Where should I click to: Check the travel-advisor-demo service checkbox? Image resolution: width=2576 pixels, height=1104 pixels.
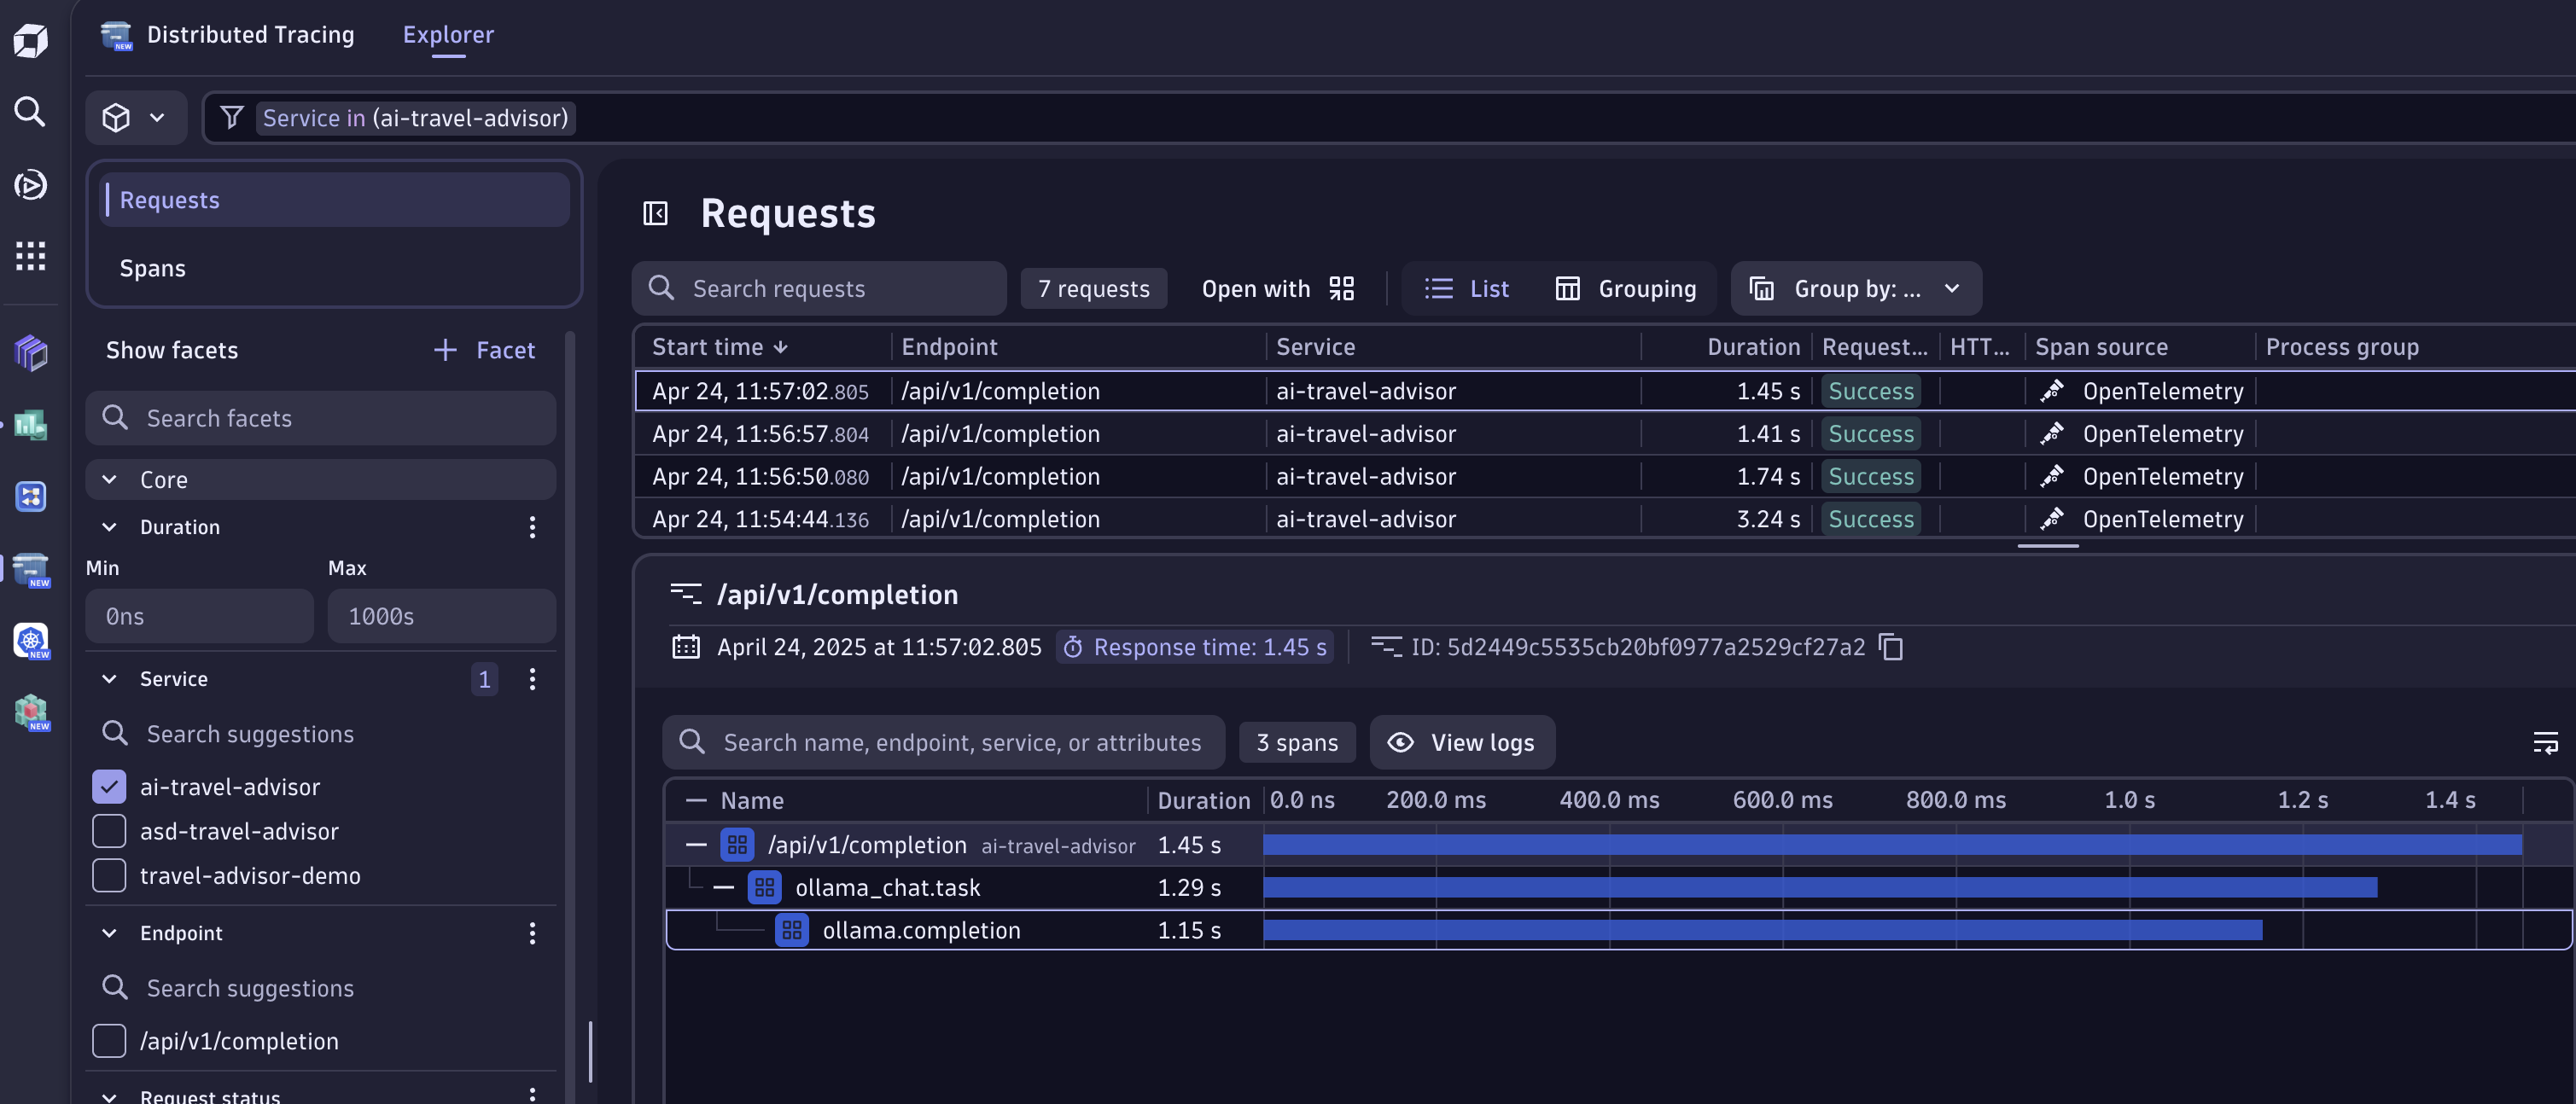tap(109, 875)
